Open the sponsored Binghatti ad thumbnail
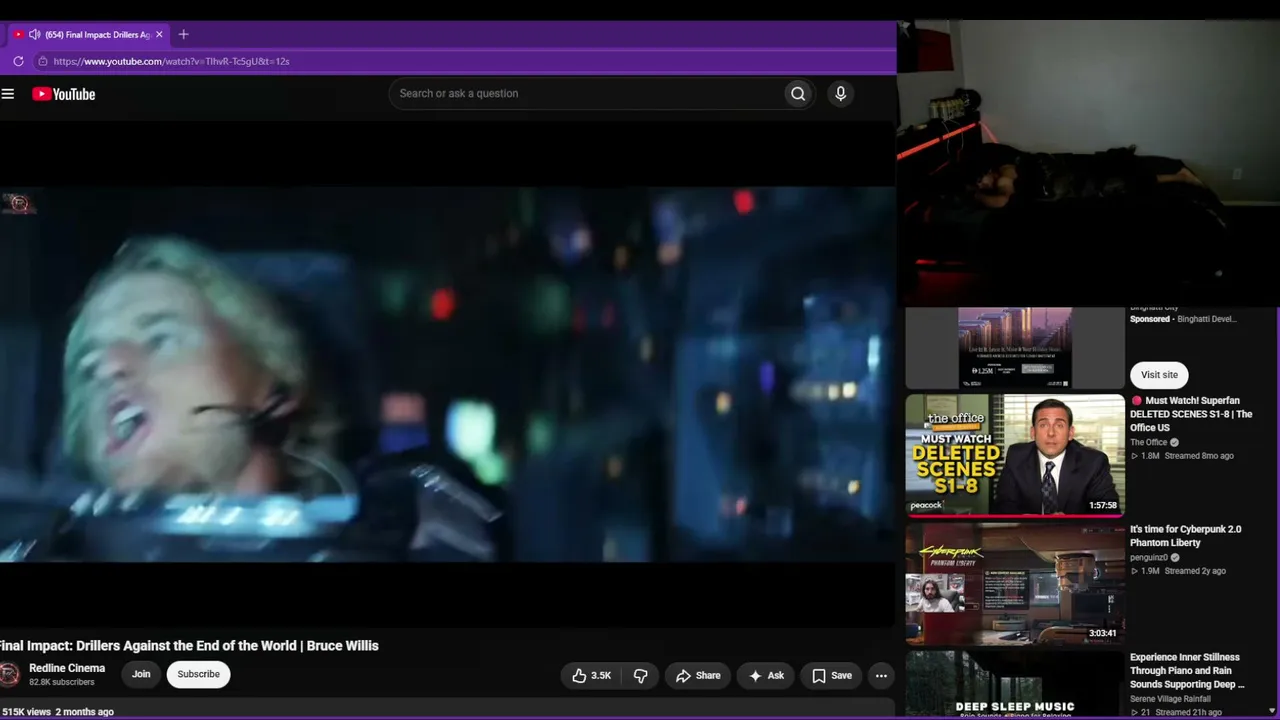This screenshot has width=1280, height=720. pos(1015,348)
